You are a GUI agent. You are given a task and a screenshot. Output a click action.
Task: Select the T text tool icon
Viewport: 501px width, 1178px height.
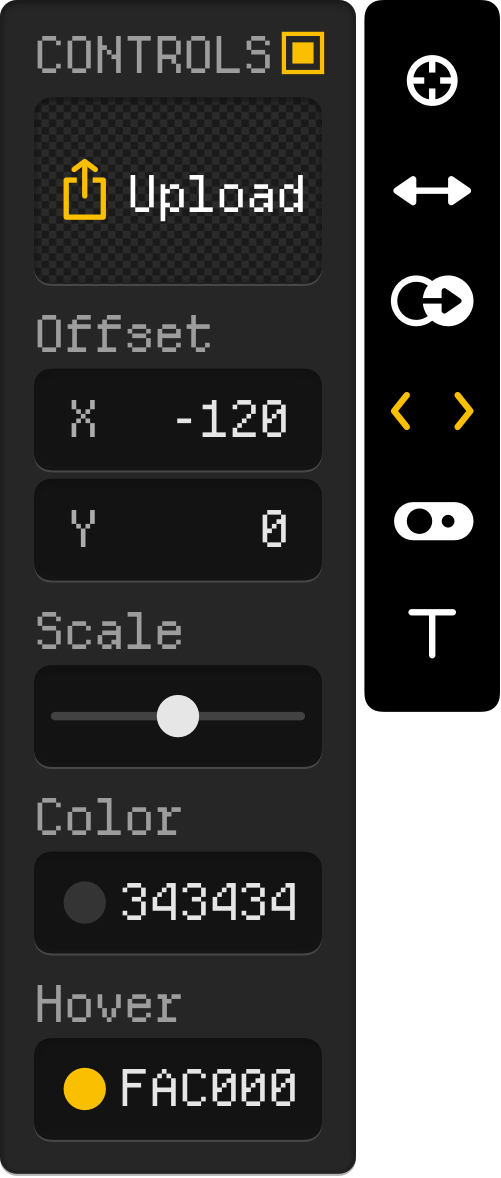[x=432, y=634]
